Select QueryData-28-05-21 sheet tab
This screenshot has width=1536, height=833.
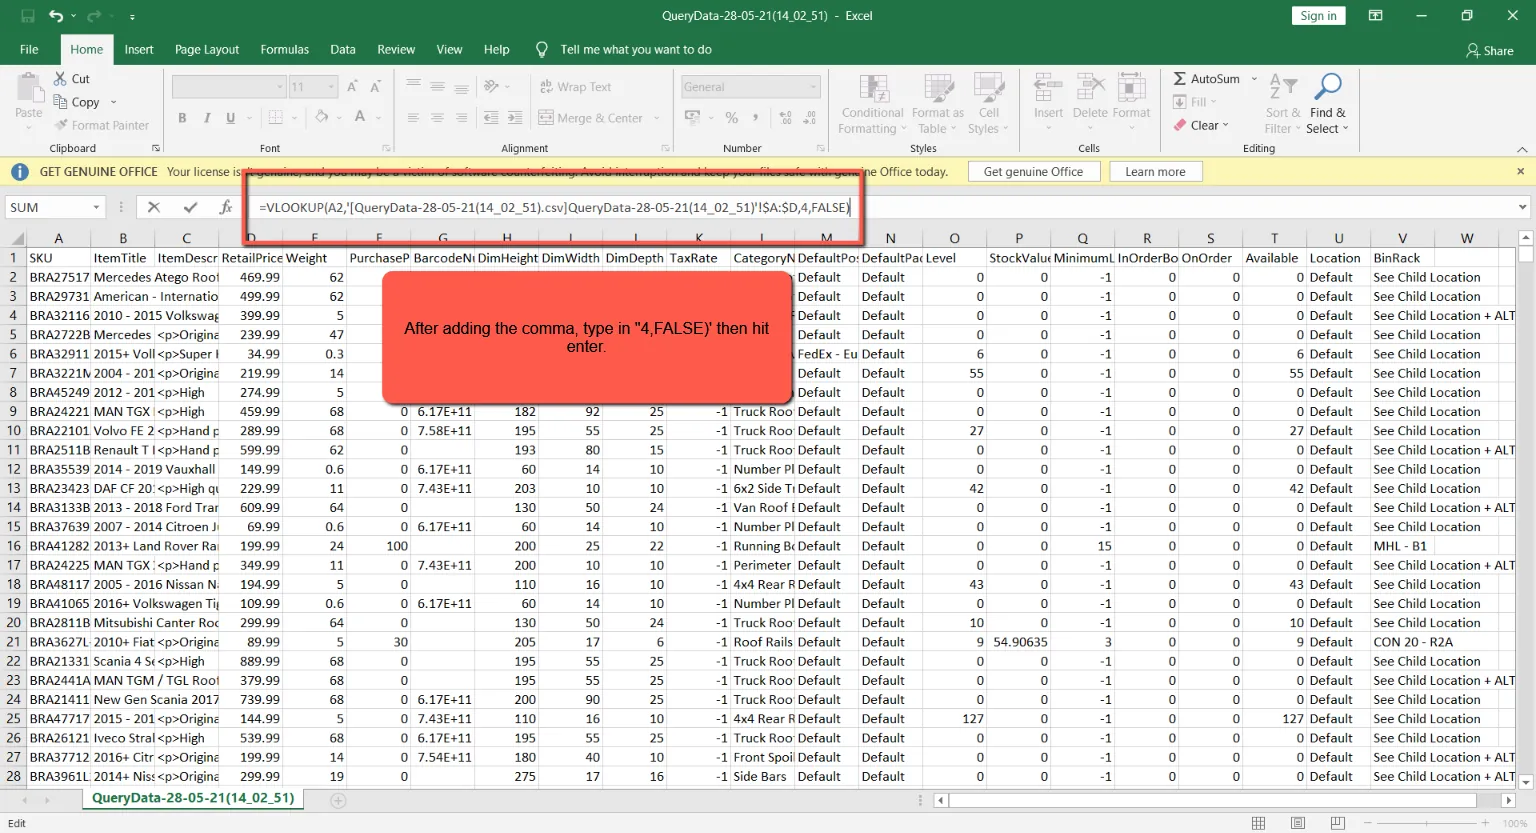193,798
